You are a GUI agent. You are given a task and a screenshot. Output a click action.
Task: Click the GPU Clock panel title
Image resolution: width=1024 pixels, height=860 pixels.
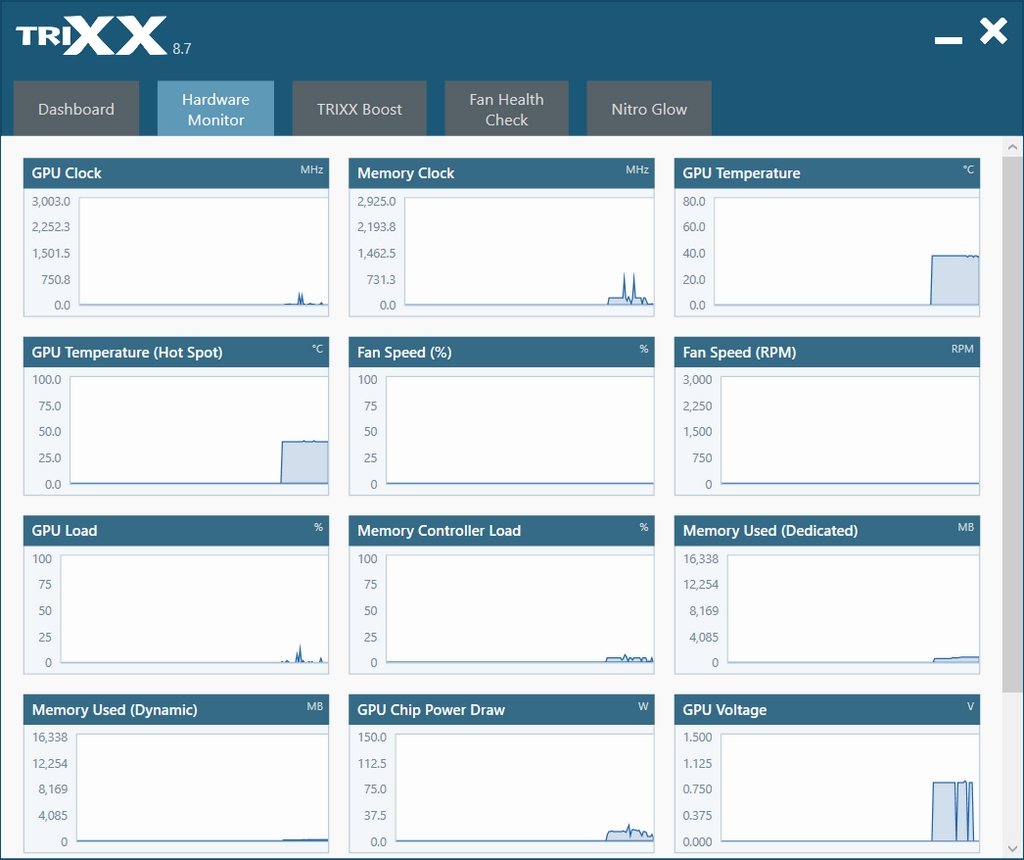pyautogui.click(x=67, y=173)
